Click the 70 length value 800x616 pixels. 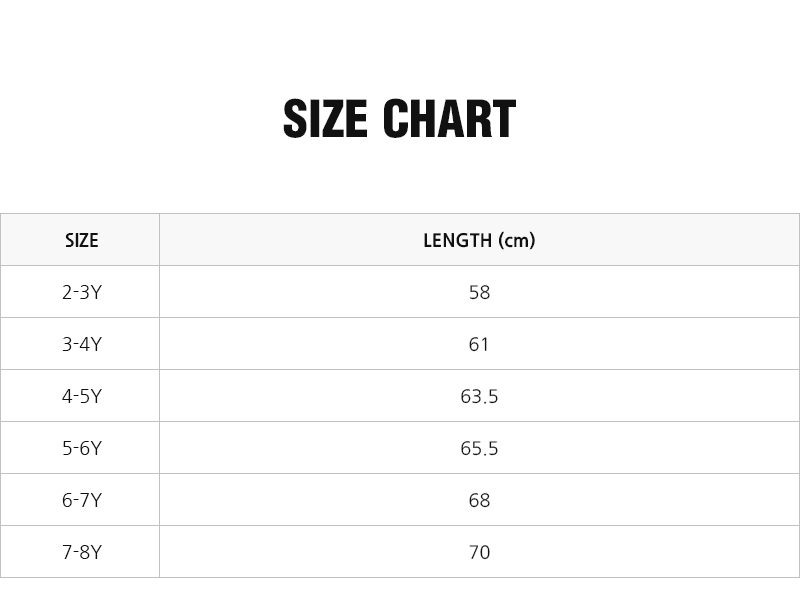coord(479,553)
